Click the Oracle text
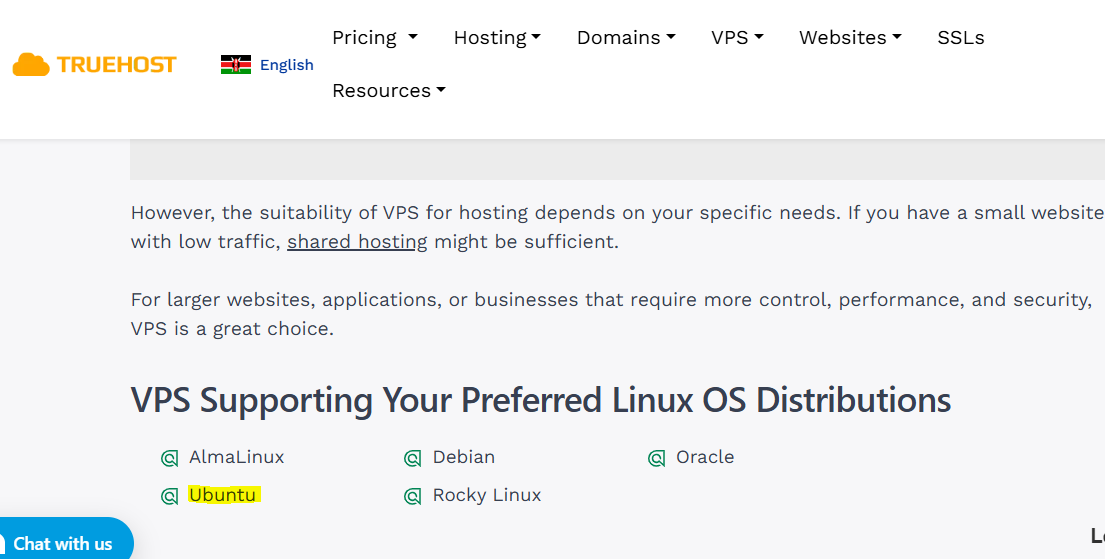1105x559 pixels. coord(705,457)
